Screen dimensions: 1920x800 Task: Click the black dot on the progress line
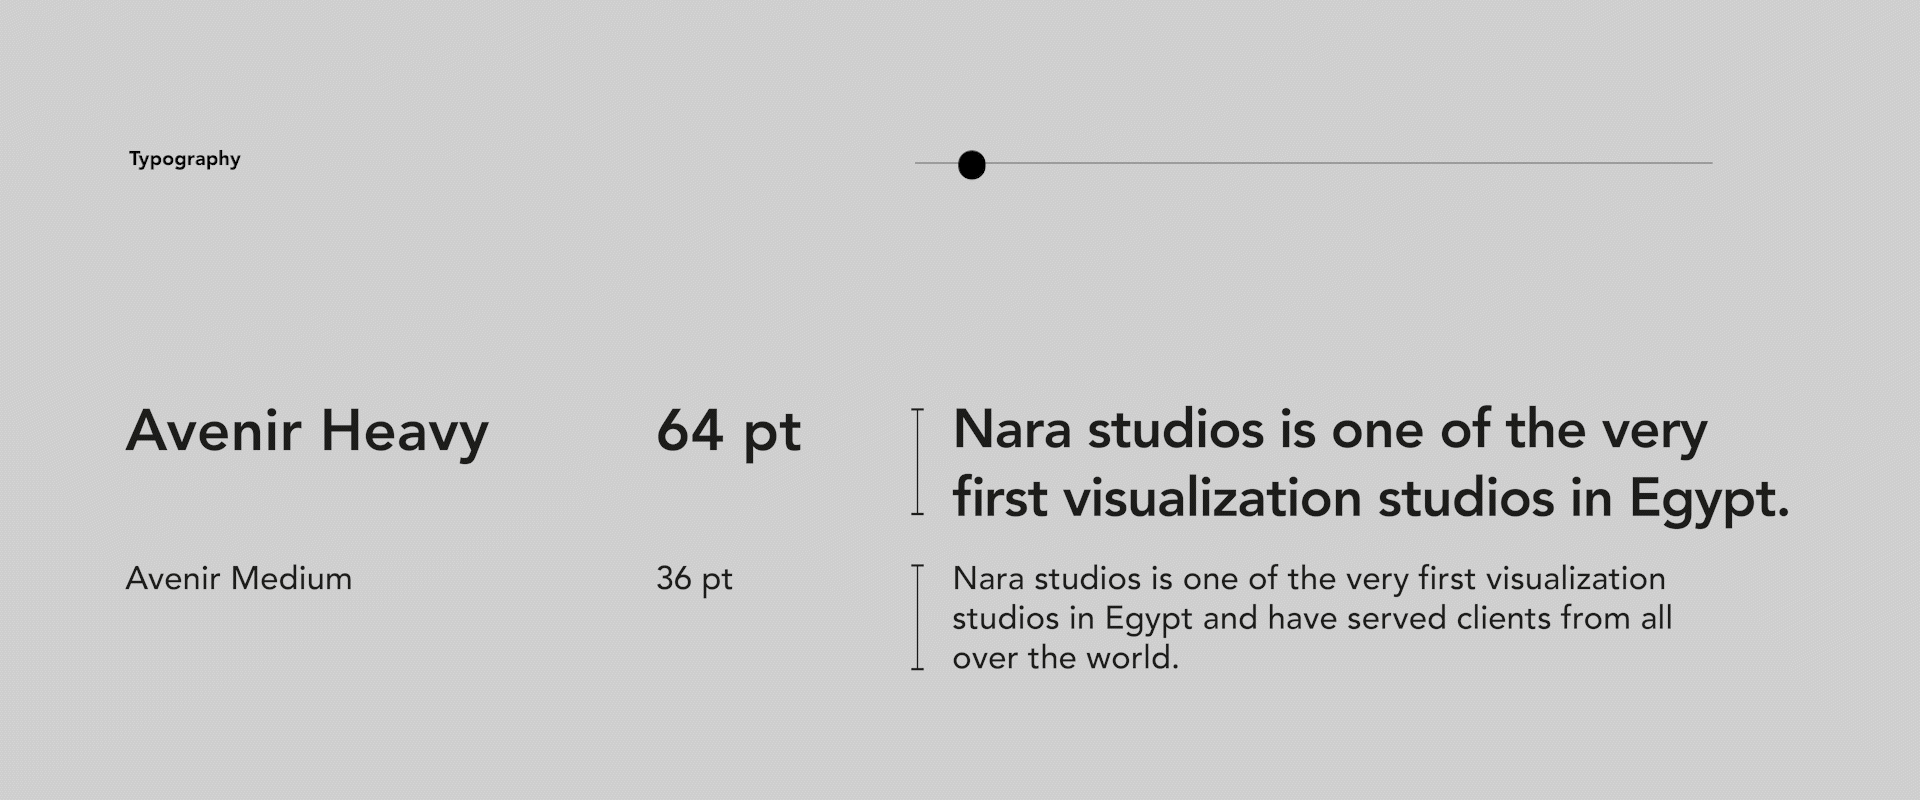point(971,165)
